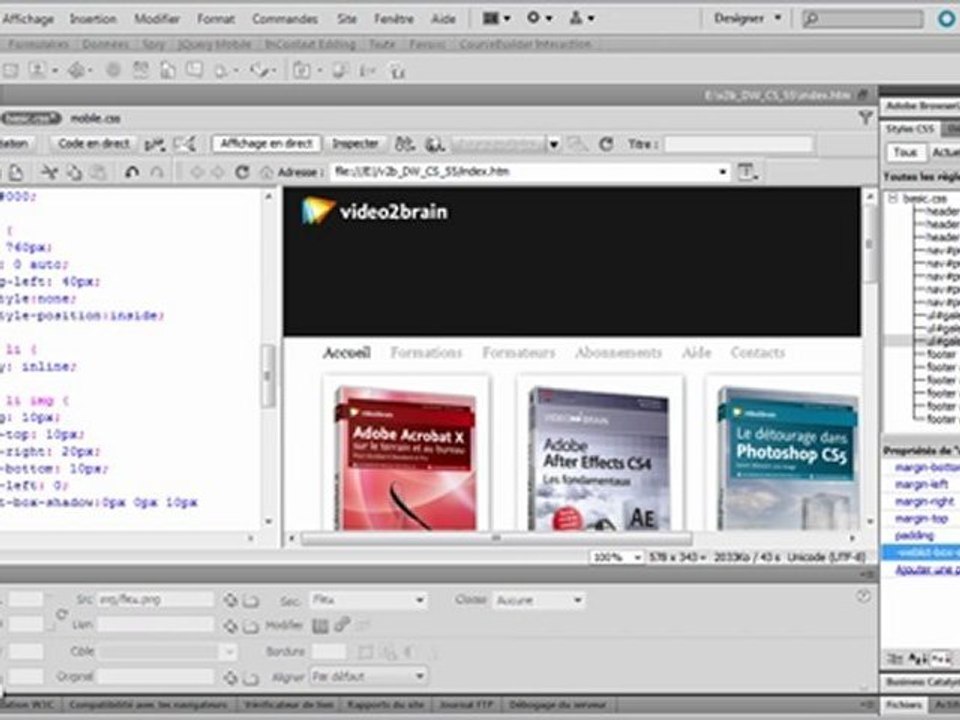Click the Copy icon in standard toolbar

(x=74, y=173)
